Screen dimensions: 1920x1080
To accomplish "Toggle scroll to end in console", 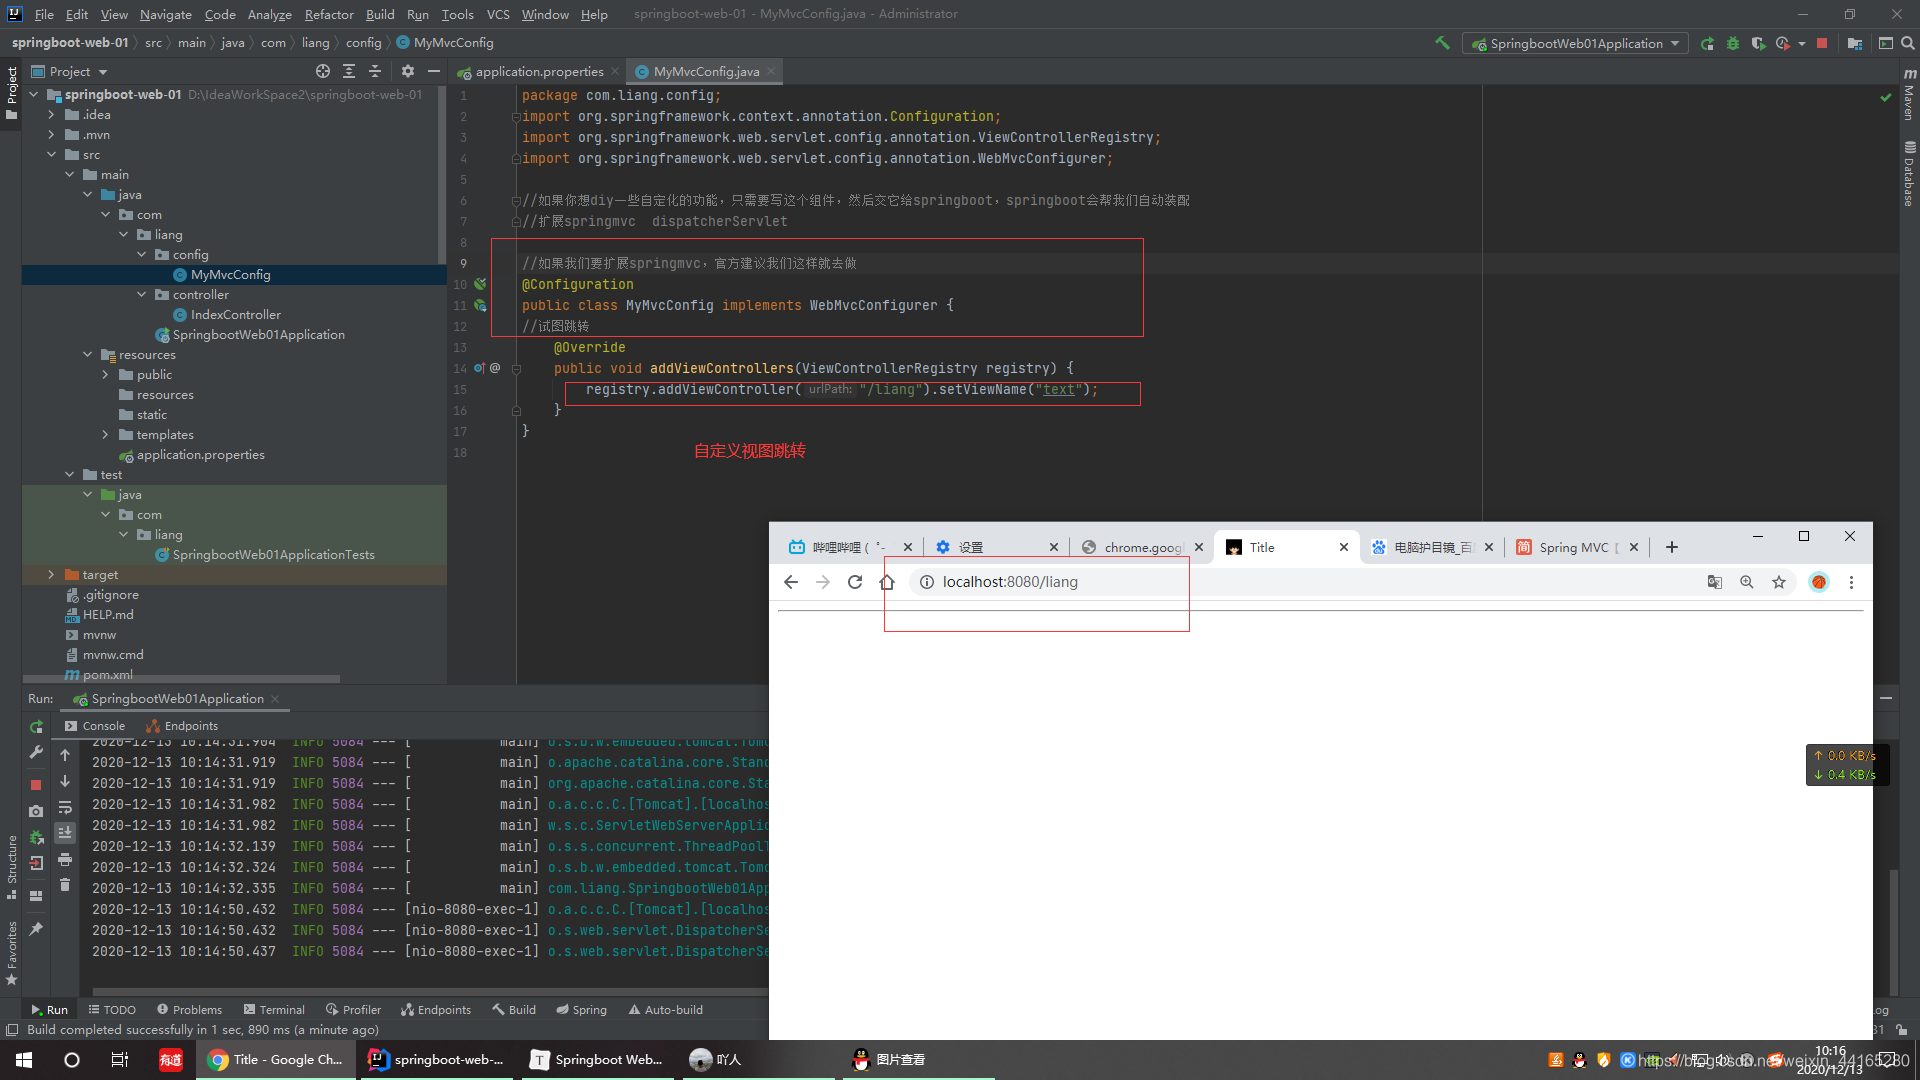I will point(65,833).
